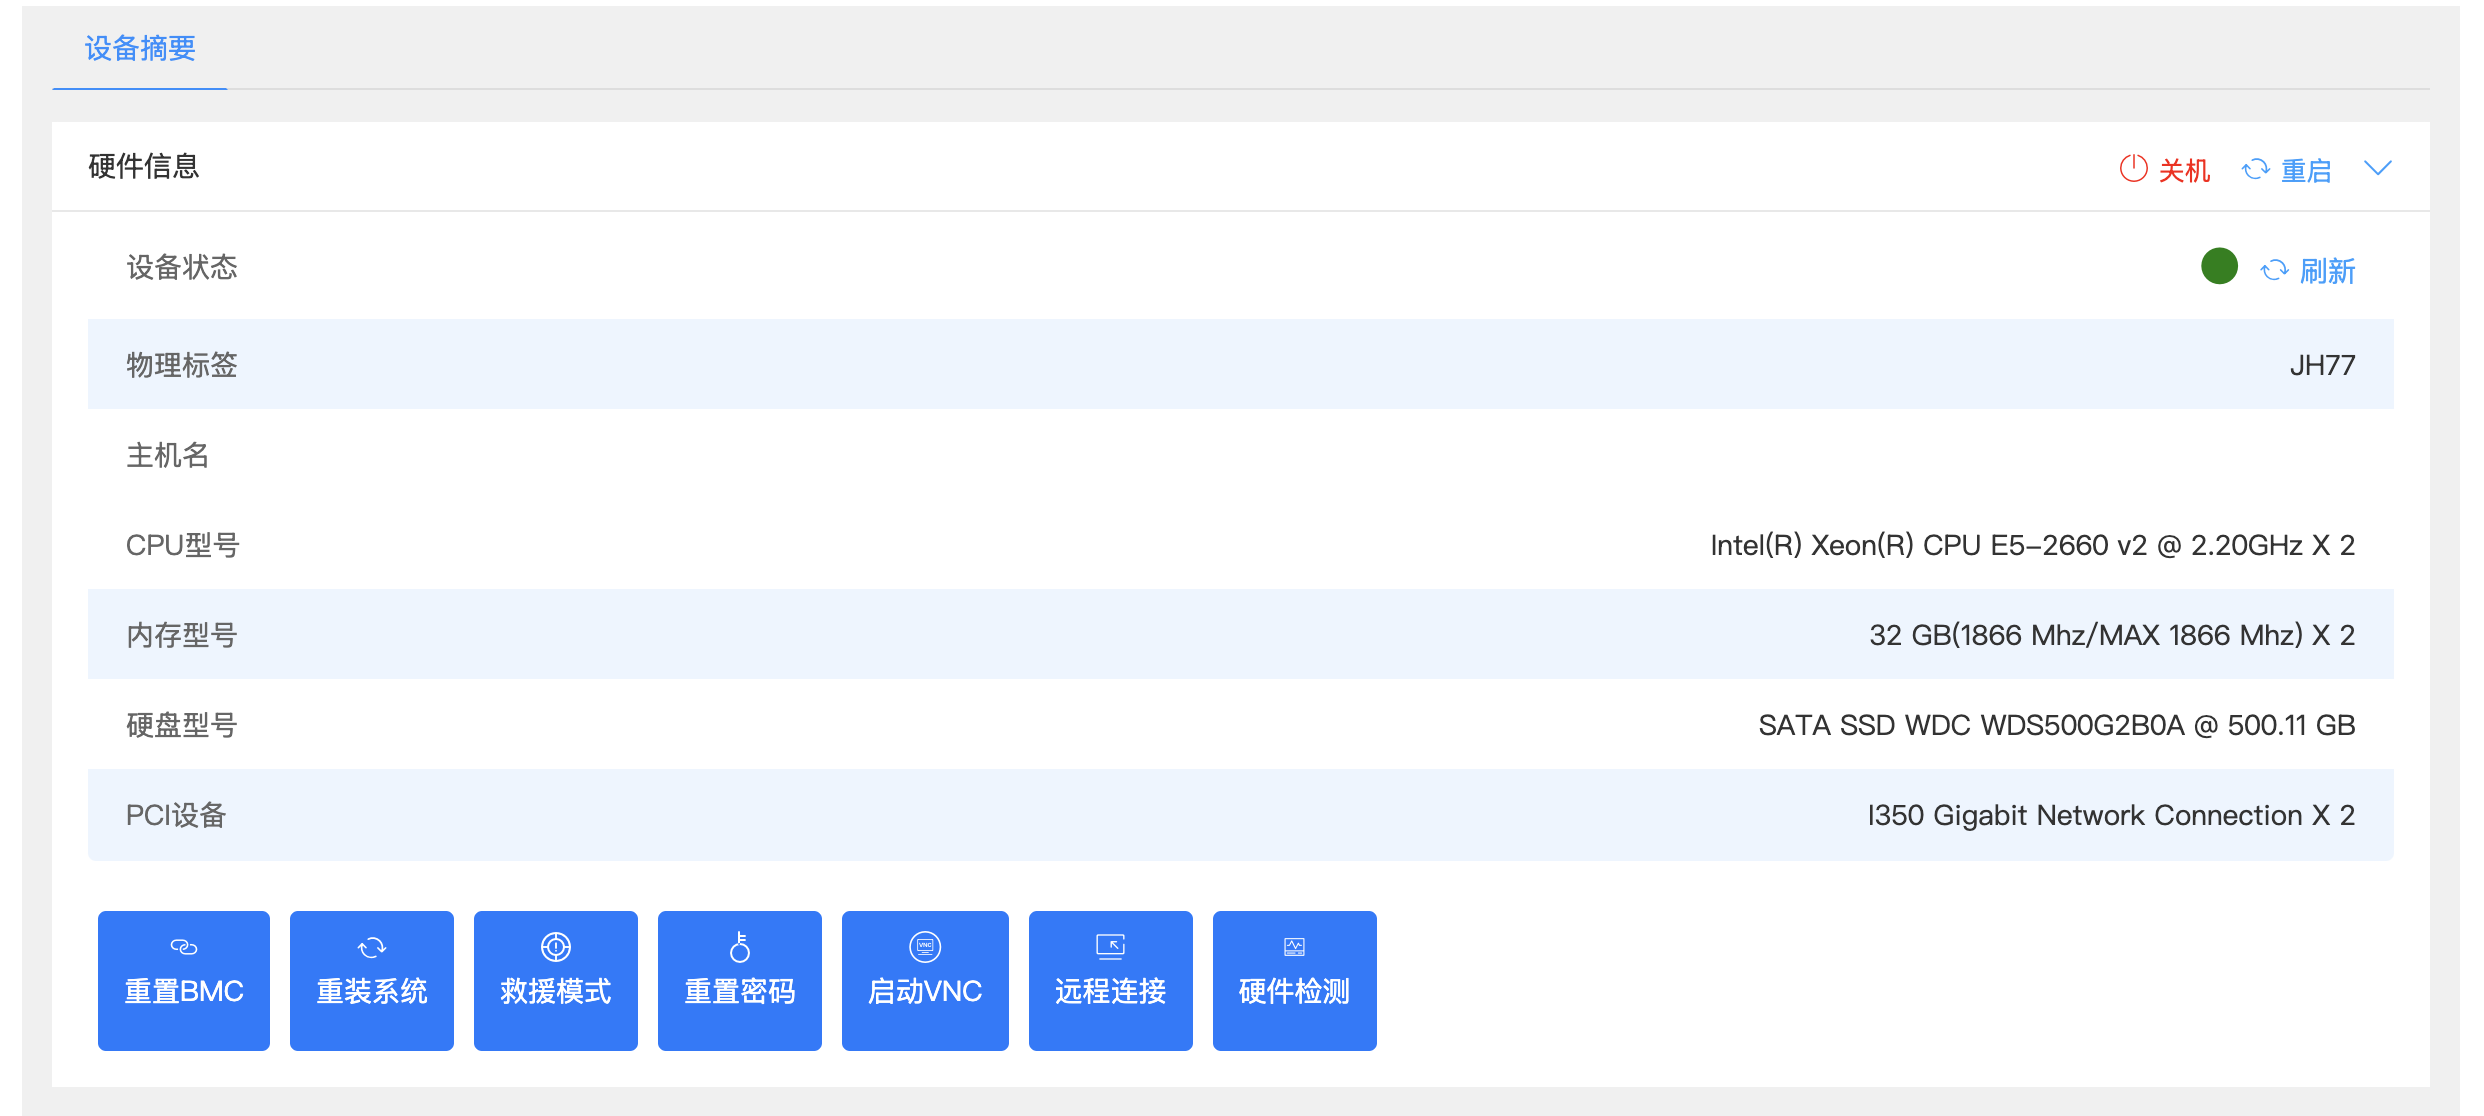Click the green device status indicator
The width and height of the screenshot is (2484, 1116).
click(2219, 266)
